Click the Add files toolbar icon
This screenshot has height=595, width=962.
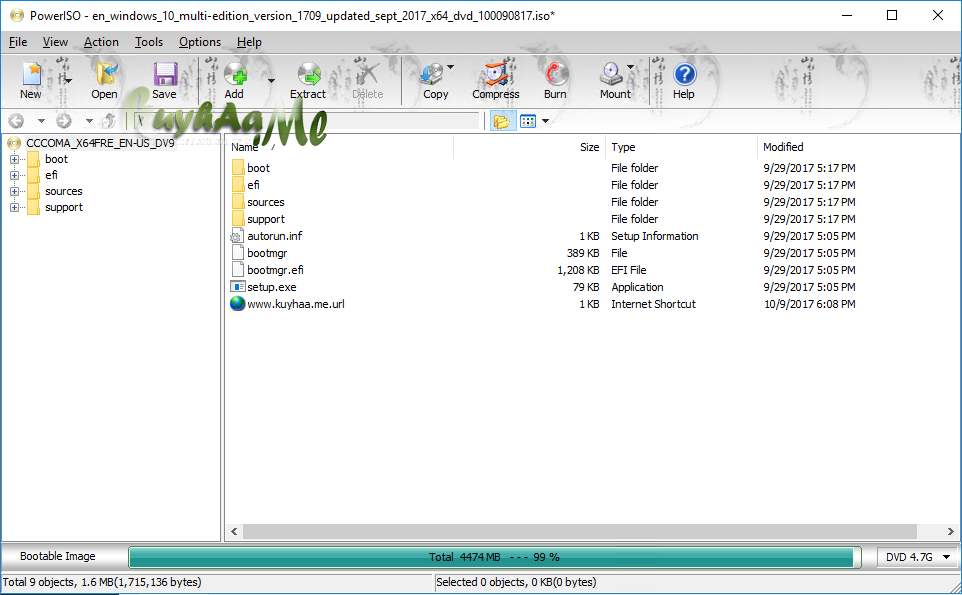[x=235, y=74]
